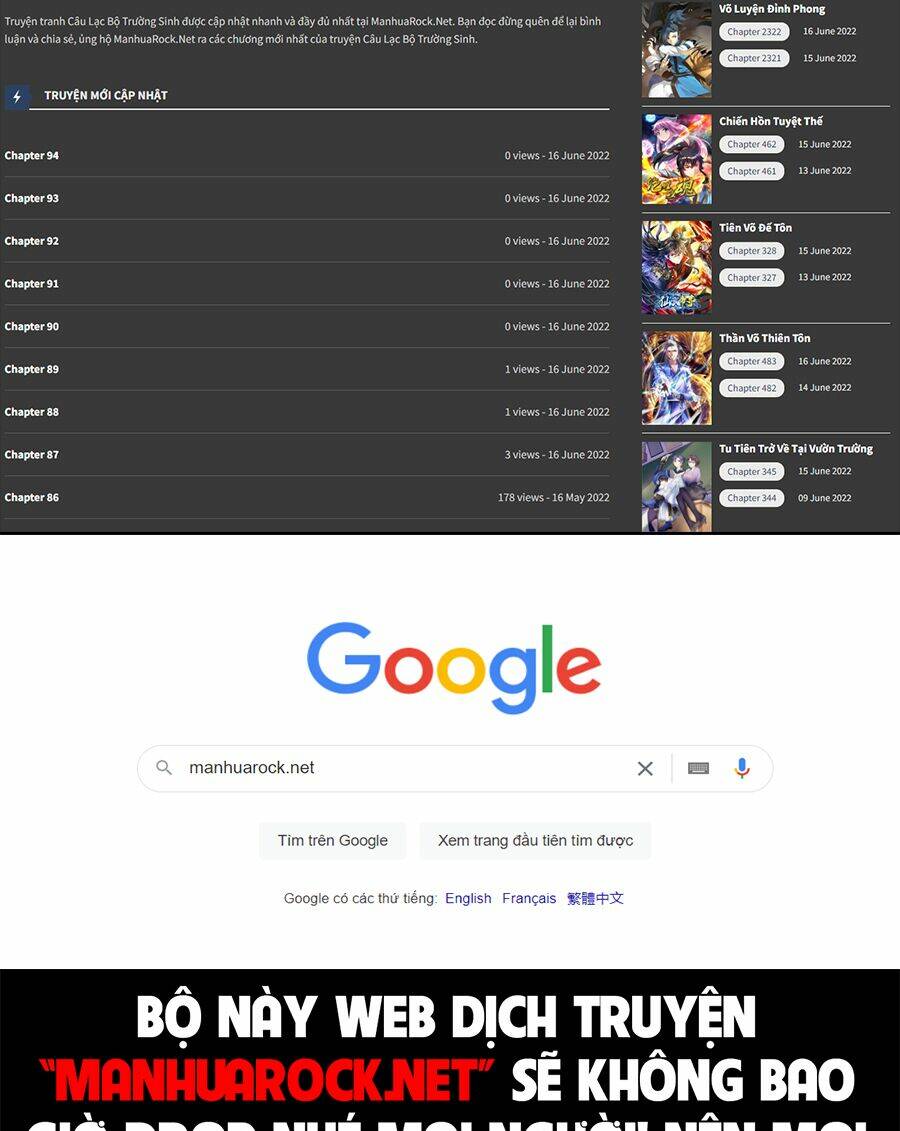Viewport: 900px width, 1131px height.
Task: Open Tu Tiên Trở Về Tại Vườn Trường title
Action: (795, 449)
